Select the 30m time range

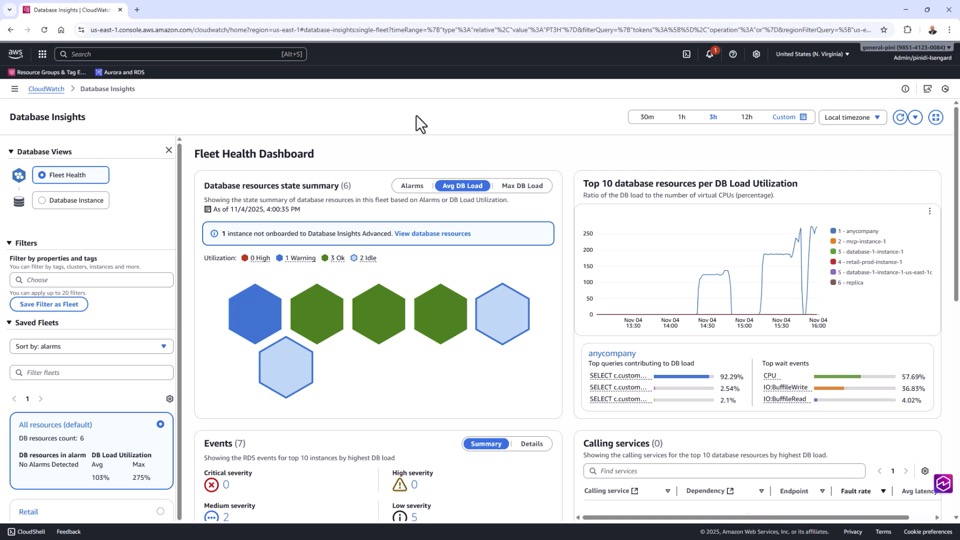647,117
